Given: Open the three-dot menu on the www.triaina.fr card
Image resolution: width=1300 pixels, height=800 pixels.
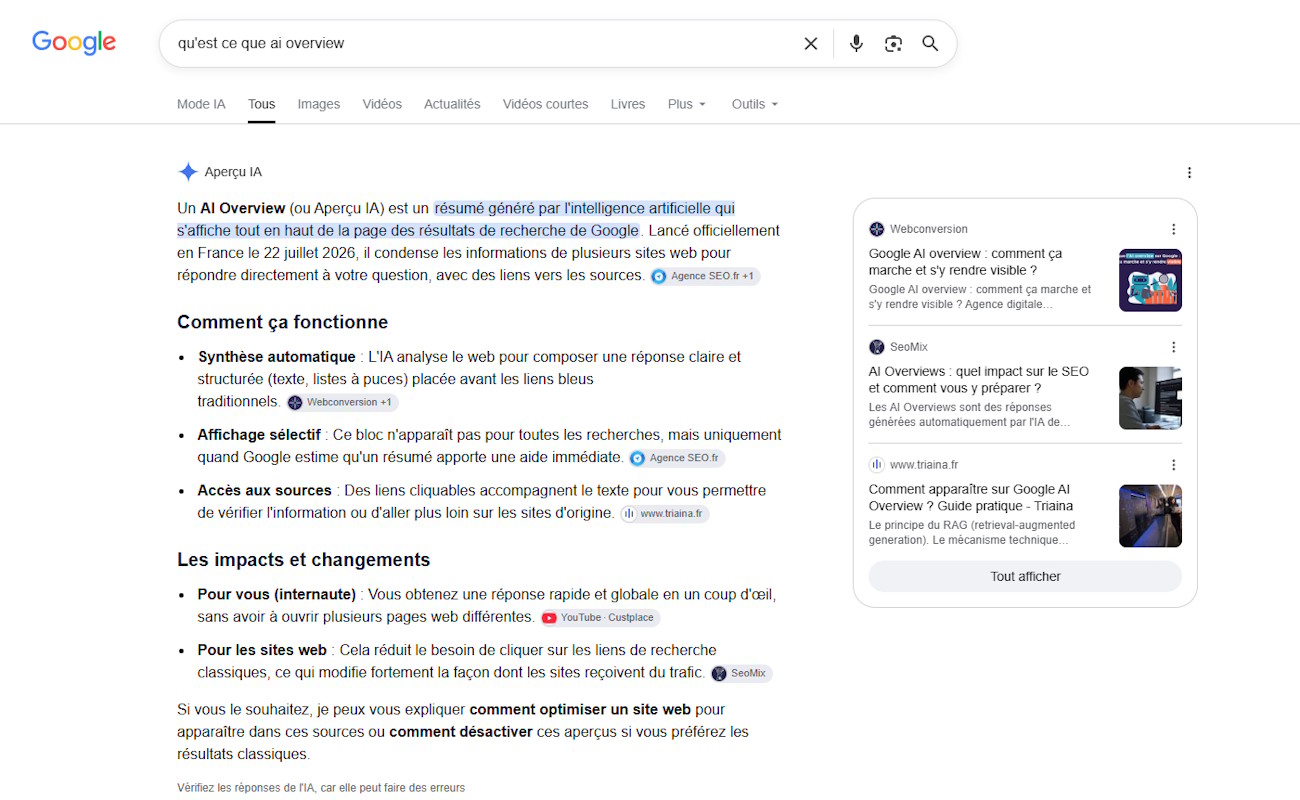Looking at the screenshot, I should 1174,465.
